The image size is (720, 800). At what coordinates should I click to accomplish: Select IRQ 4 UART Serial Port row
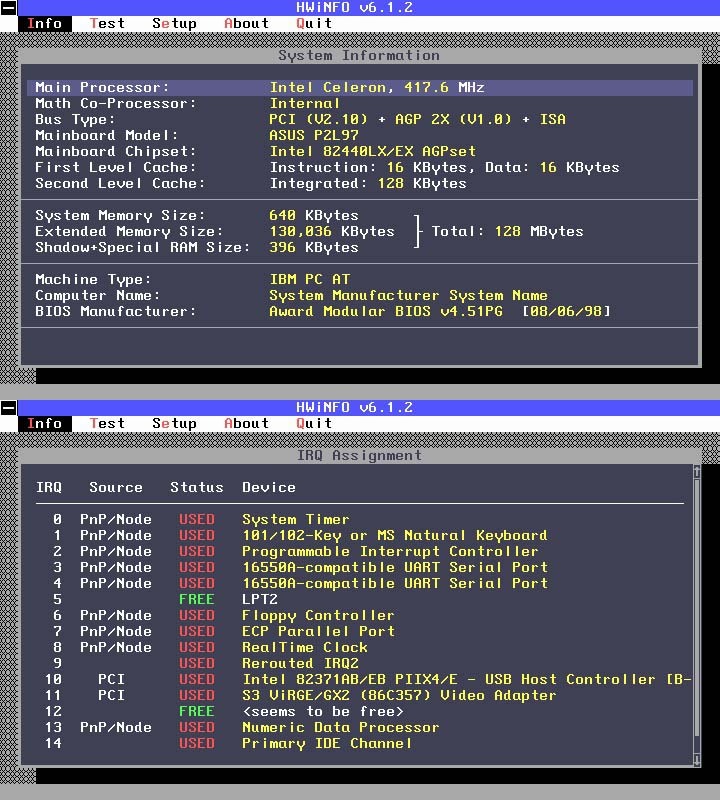360,583
